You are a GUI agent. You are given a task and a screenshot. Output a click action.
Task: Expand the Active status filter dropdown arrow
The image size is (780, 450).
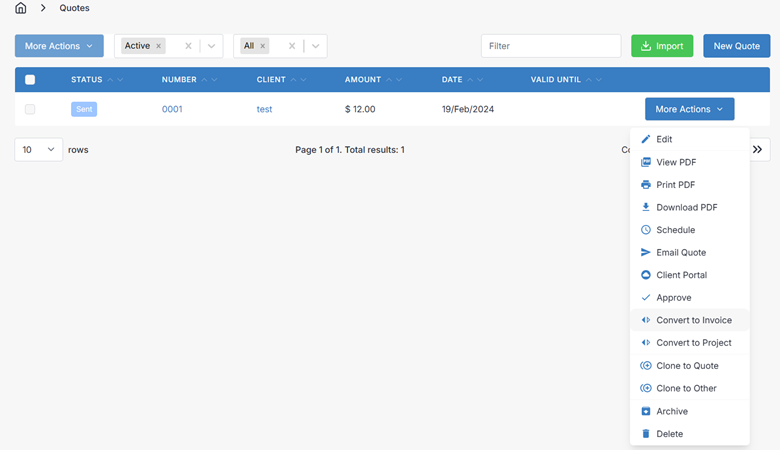[211, 46]
